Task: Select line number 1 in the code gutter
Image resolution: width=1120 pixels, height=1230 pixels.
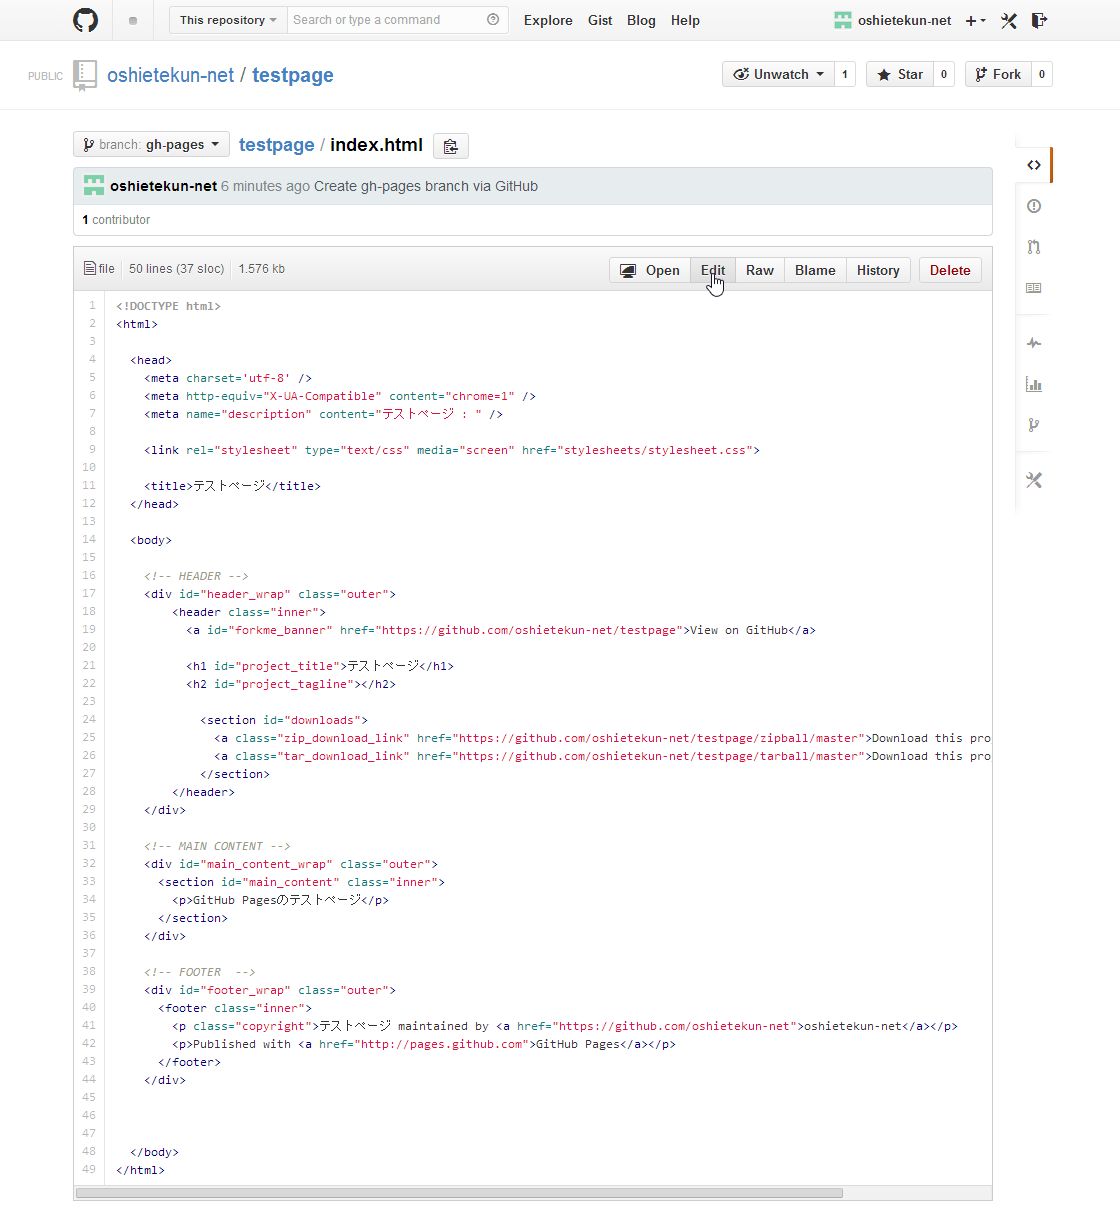Action: 92,306
